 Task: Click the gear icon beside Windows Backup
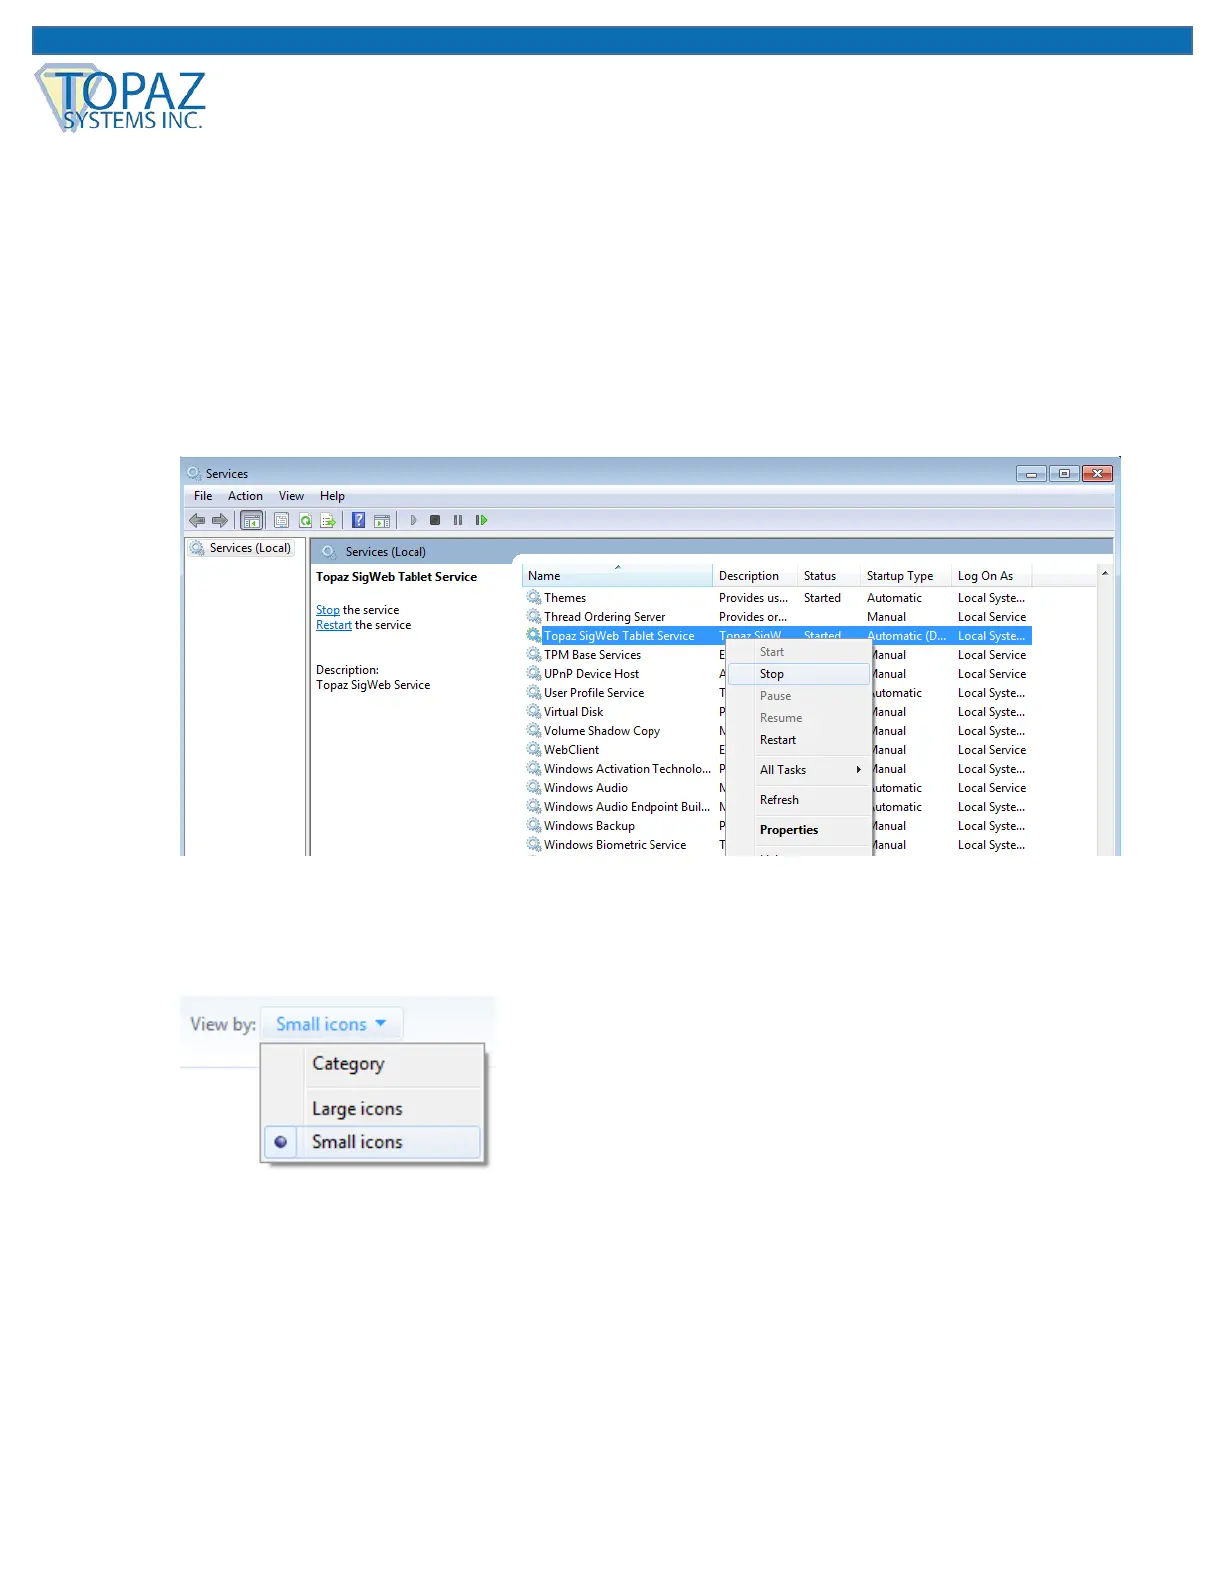pyautogui.click(x=534, y=825)
